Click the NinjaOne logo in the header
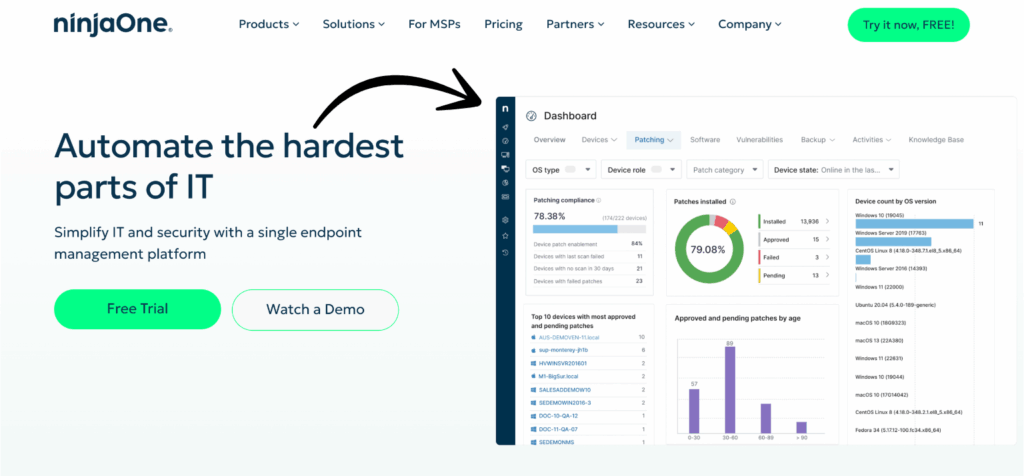 click(113, 24)
